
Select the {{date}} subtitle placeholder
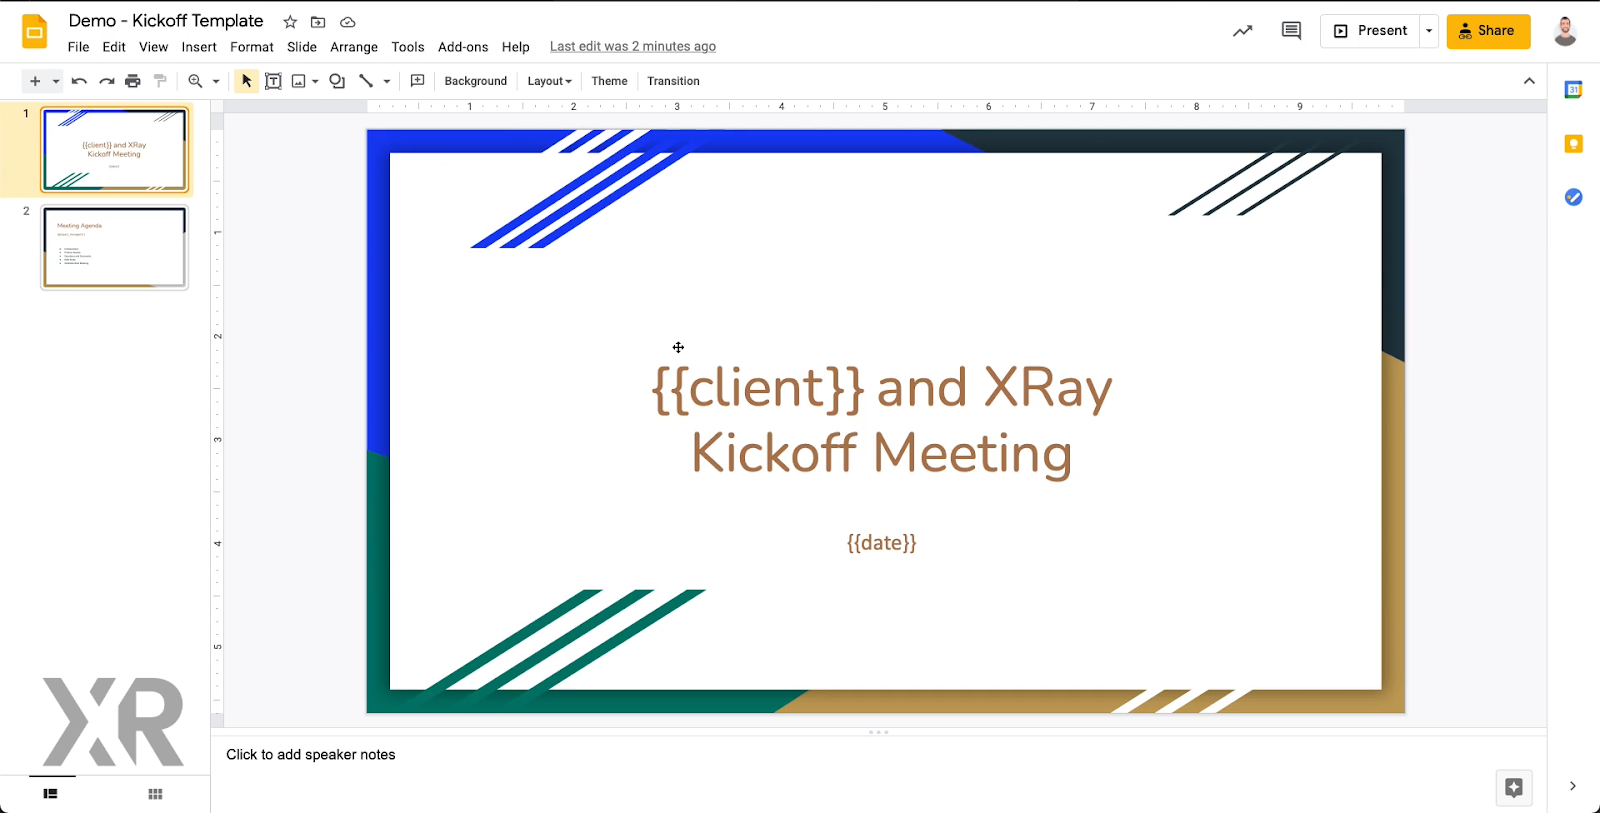click(x=881, y=543)
